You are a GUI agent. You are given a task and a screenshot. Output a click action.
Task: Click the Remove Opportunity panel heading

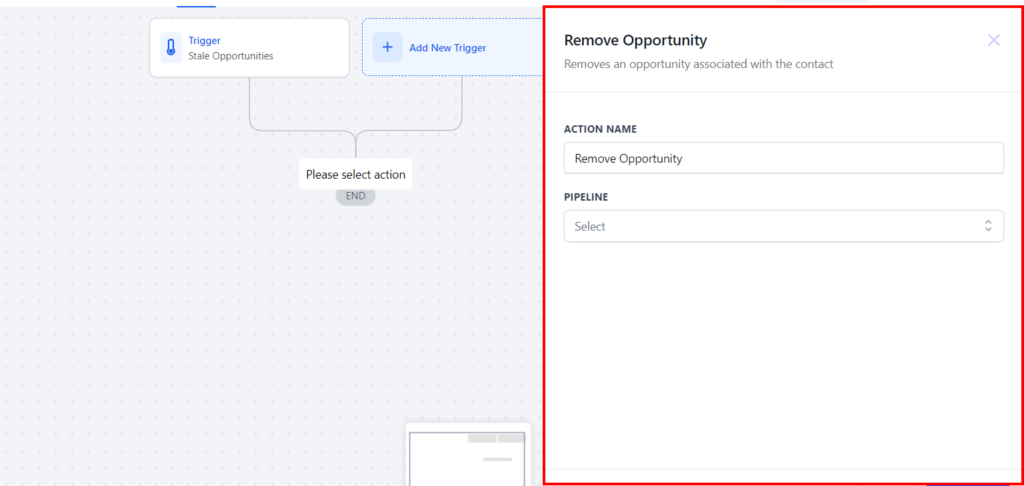(635, 41)
